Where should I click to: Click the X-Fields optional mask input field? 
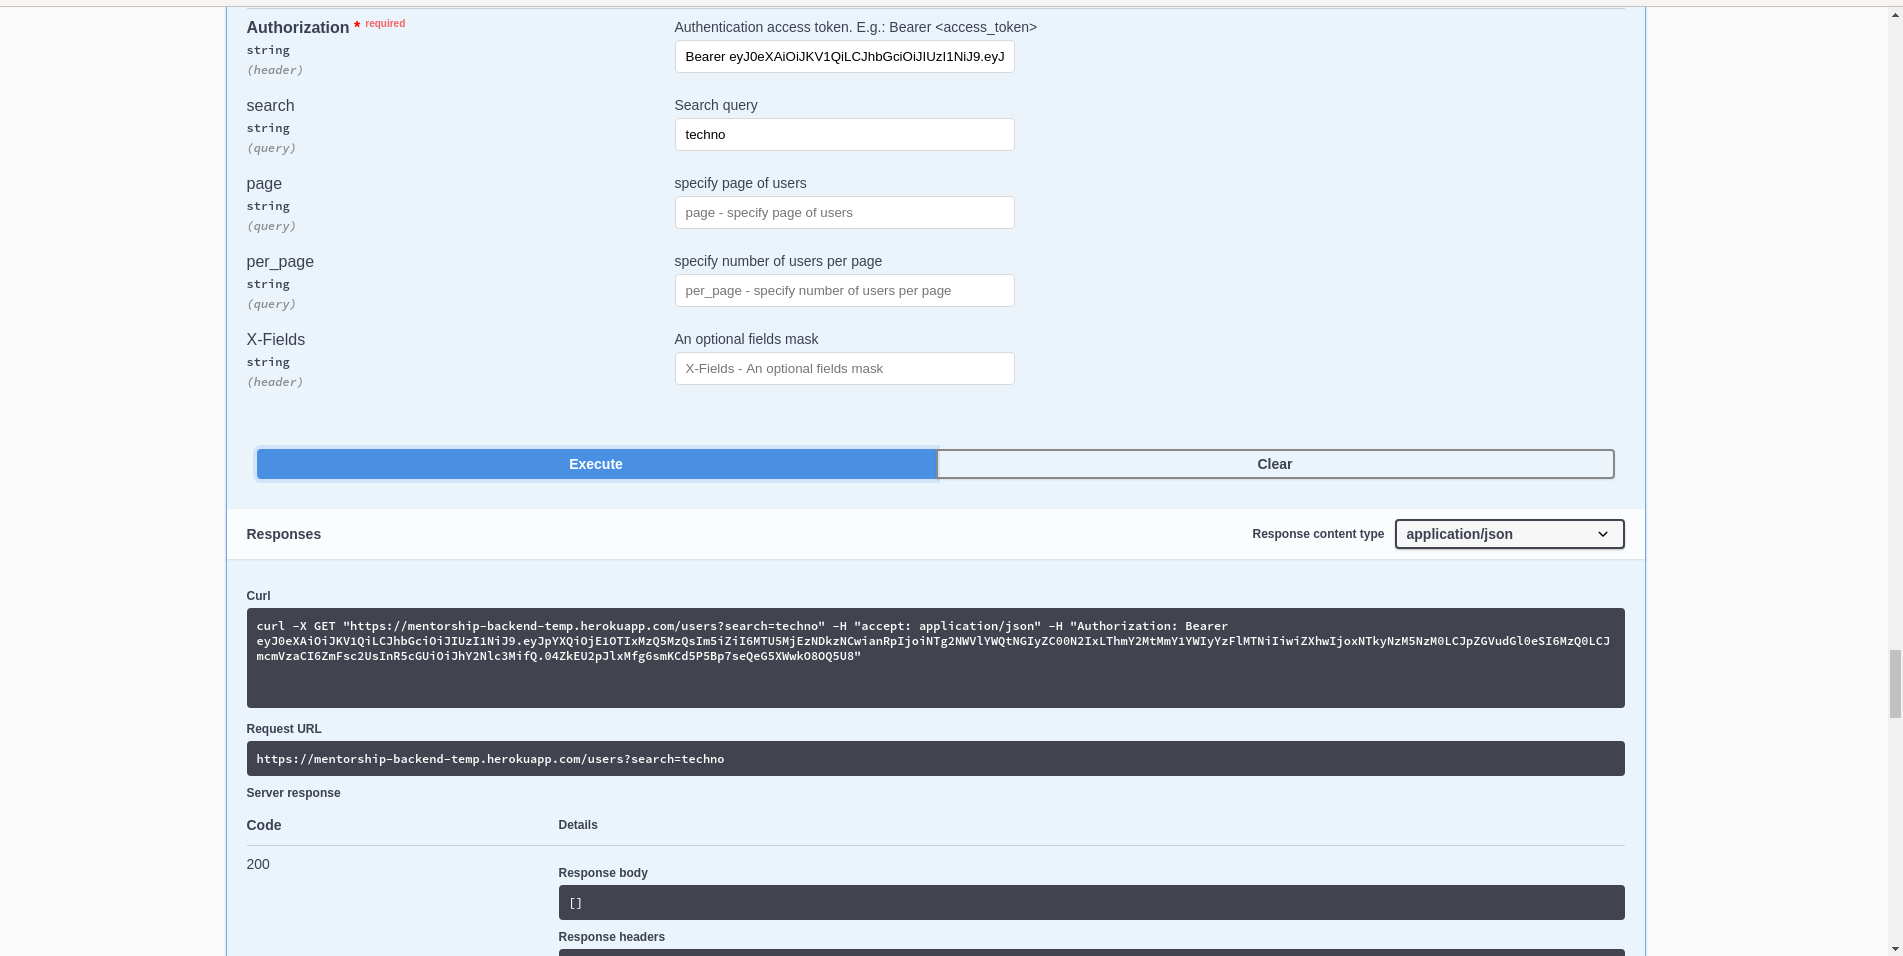843,368
